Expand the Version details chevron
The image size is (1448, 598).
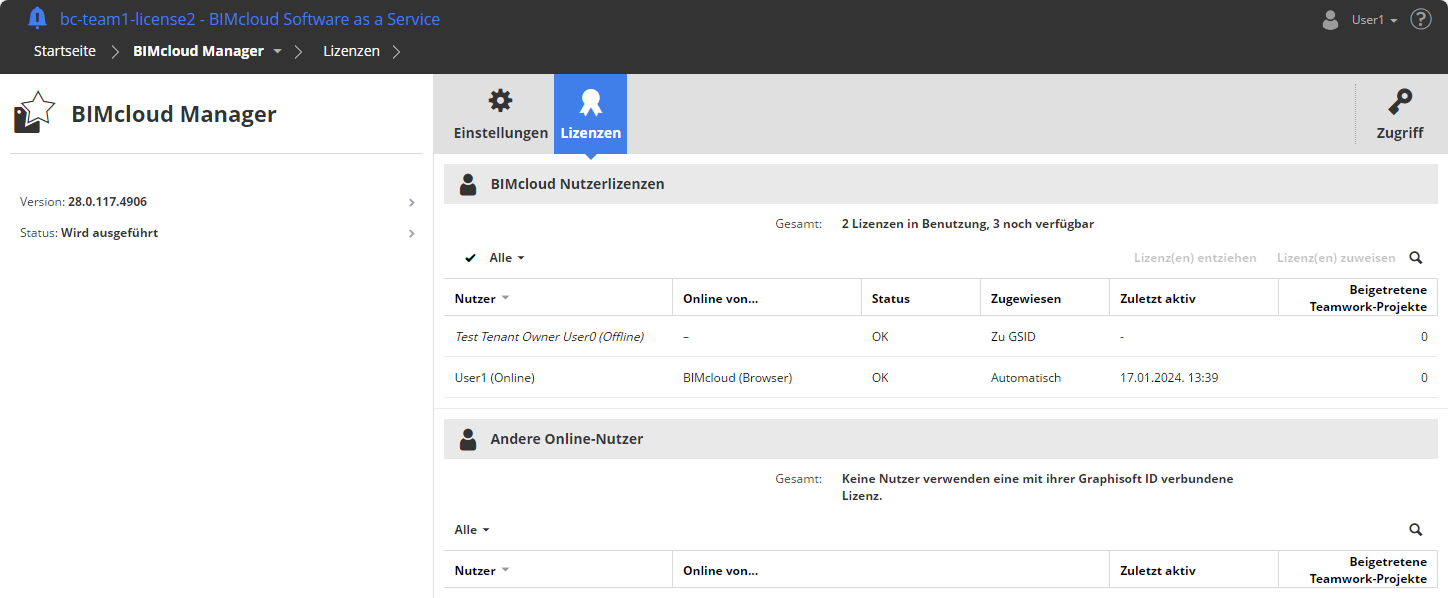coord(412,203)
